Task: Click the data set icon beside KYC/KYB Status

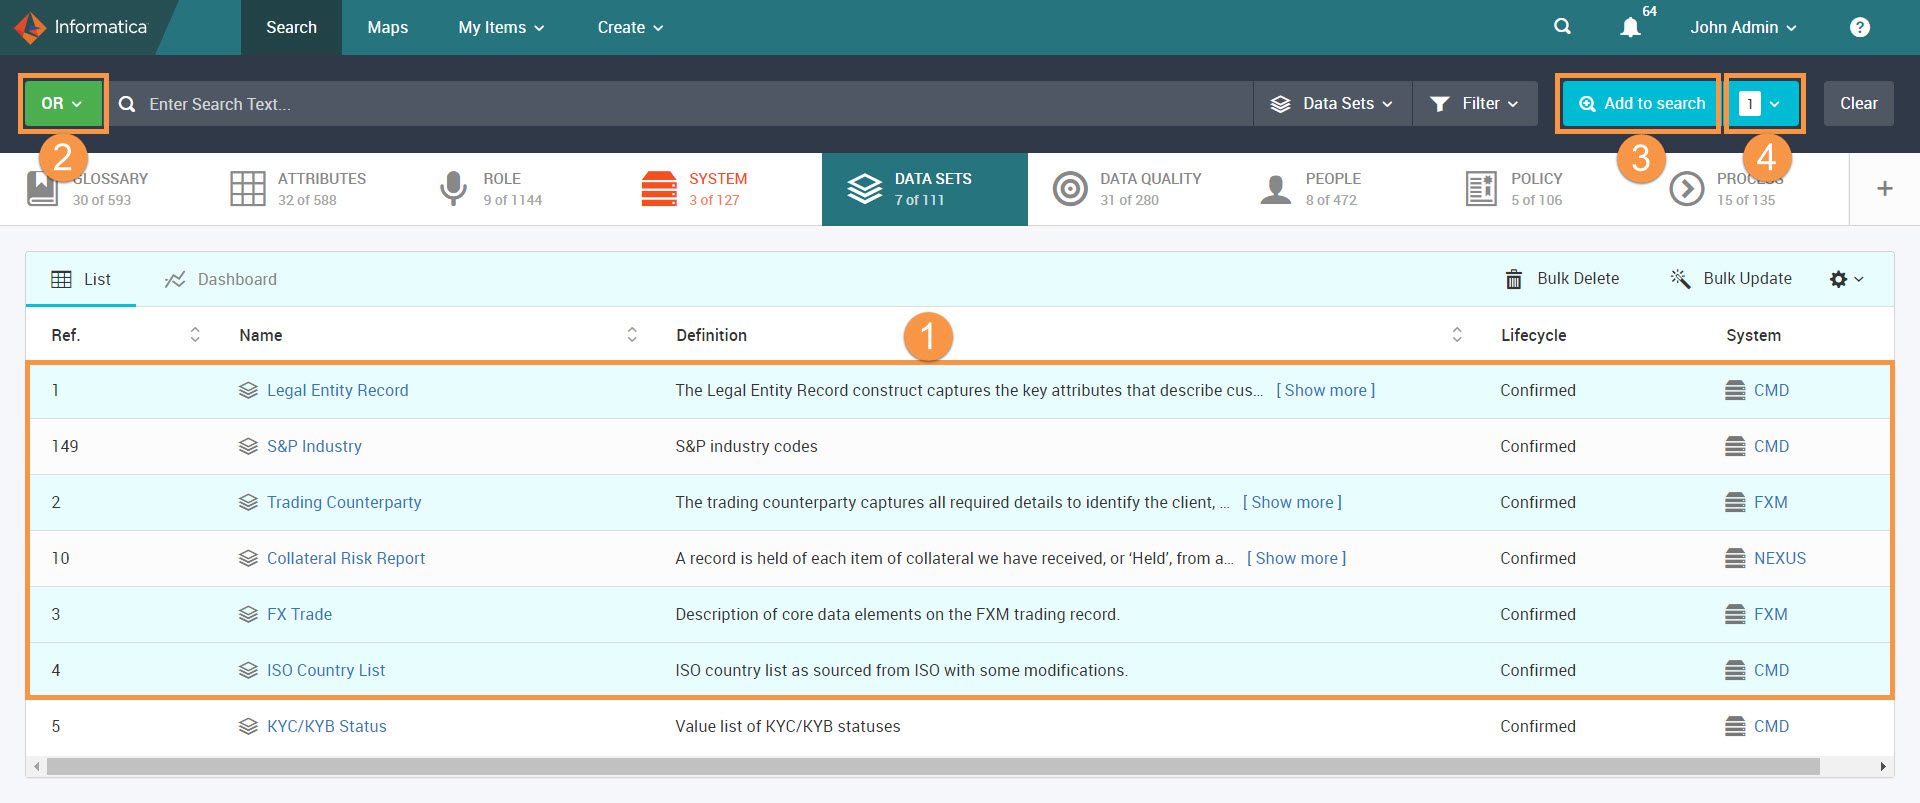Action: (248, 727)
